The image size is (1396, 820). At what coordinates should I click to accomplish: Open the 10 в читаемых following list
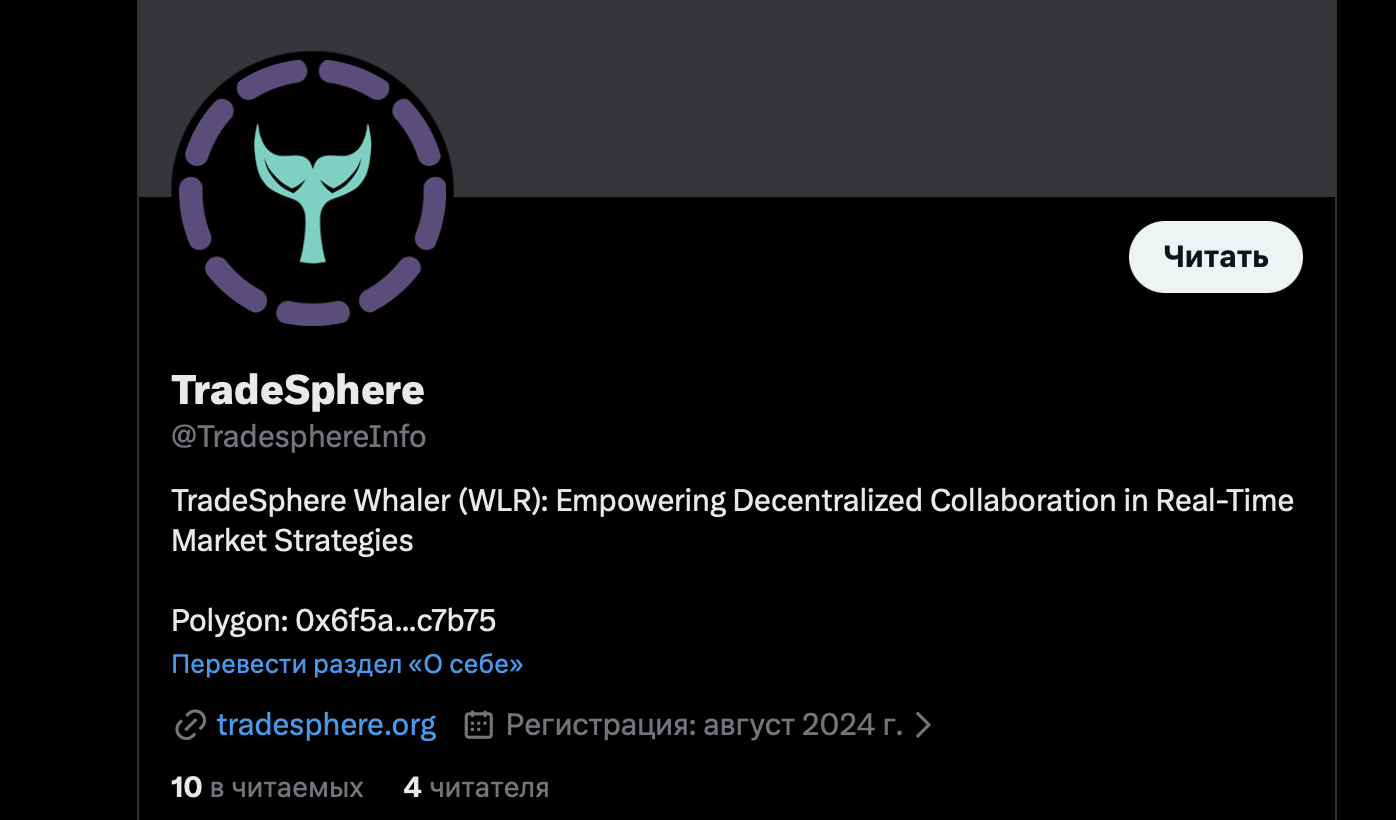coord(266,787)
